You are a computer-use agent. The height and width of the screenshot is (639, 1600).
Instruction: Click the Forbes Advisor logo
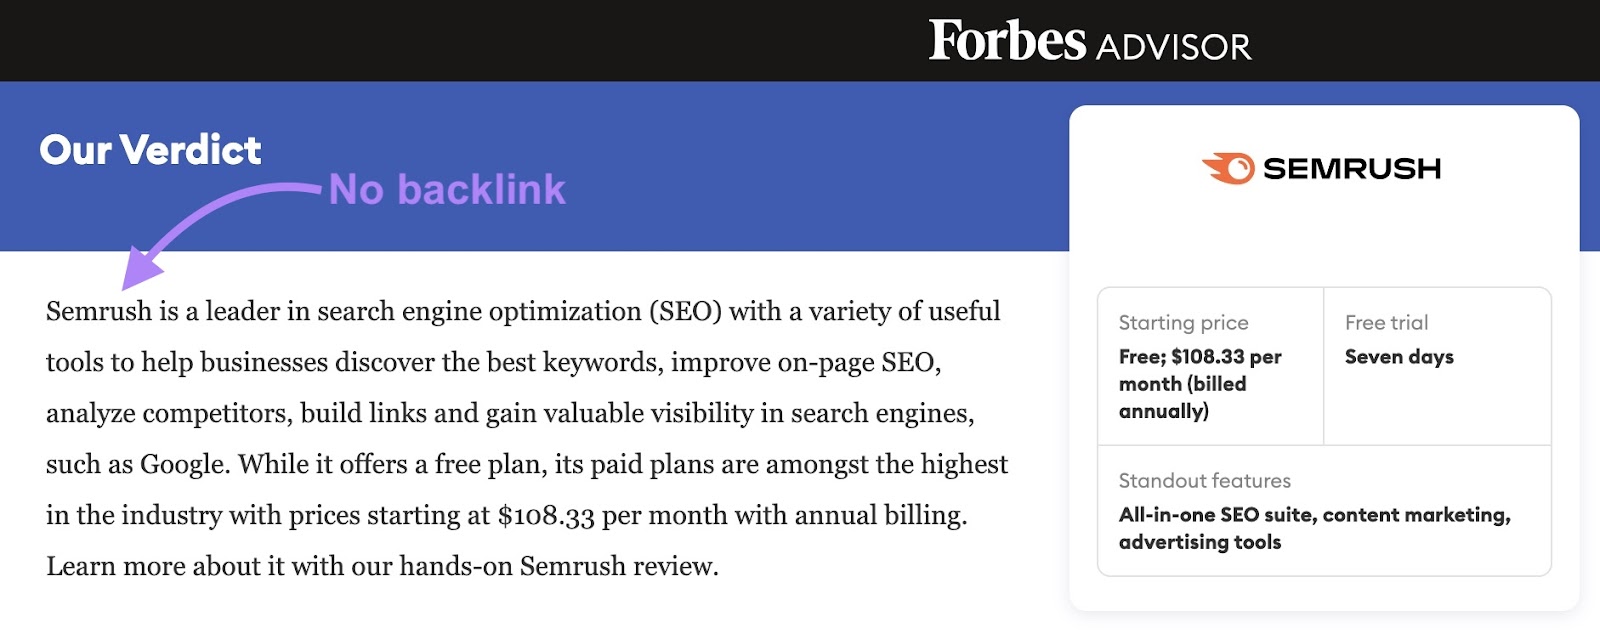point(1090,41)
